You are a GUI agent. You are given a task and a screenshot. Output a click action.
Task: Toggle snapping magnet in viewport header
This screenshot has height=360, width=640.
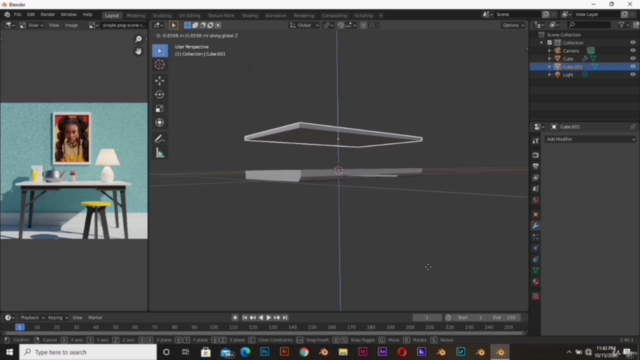pos(340,25)
